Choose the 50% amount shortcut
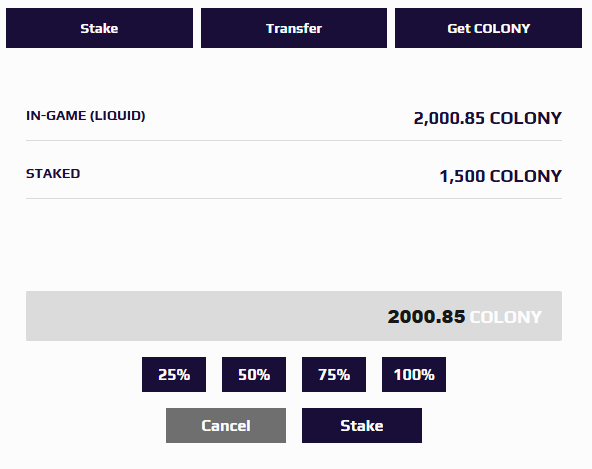 pos(254,375)
